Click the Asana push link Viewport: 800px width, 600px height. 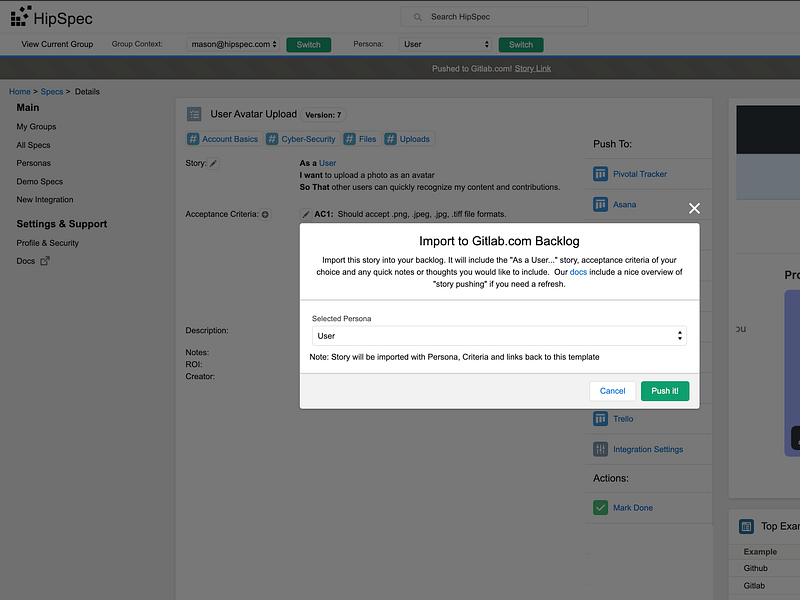(624, 205)
